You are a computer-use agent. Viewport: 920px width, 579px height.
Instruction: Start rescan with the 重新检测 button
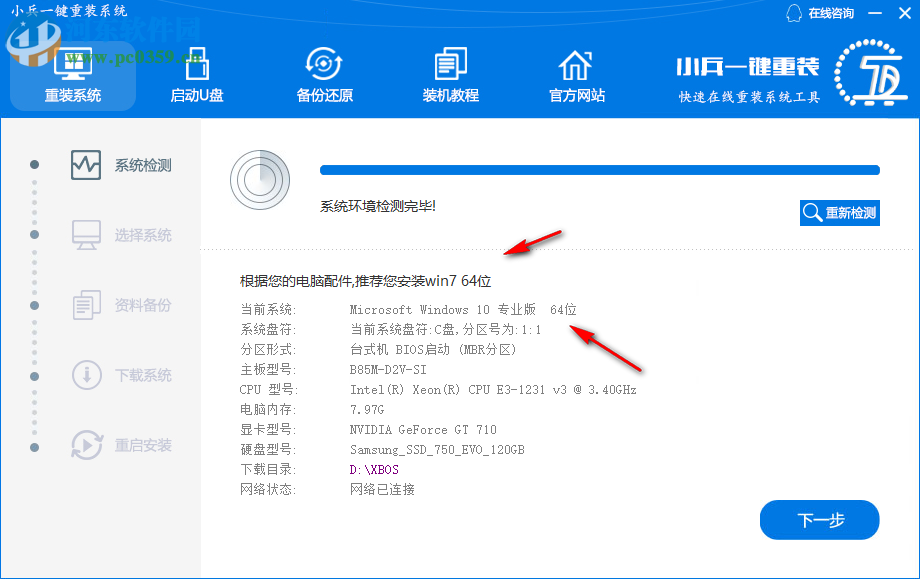click(x=840, y=212)
